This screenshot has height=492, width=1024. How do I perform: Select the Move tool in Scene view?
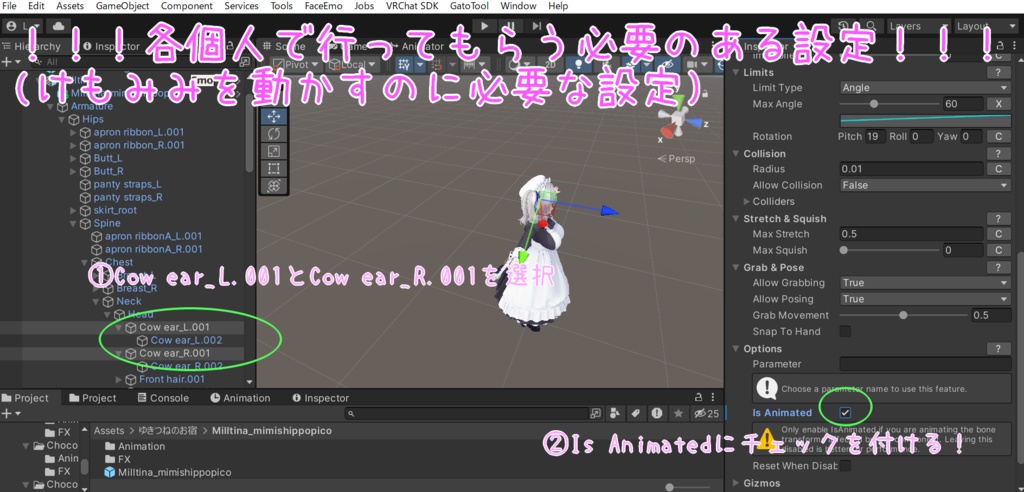click(274, 116)
